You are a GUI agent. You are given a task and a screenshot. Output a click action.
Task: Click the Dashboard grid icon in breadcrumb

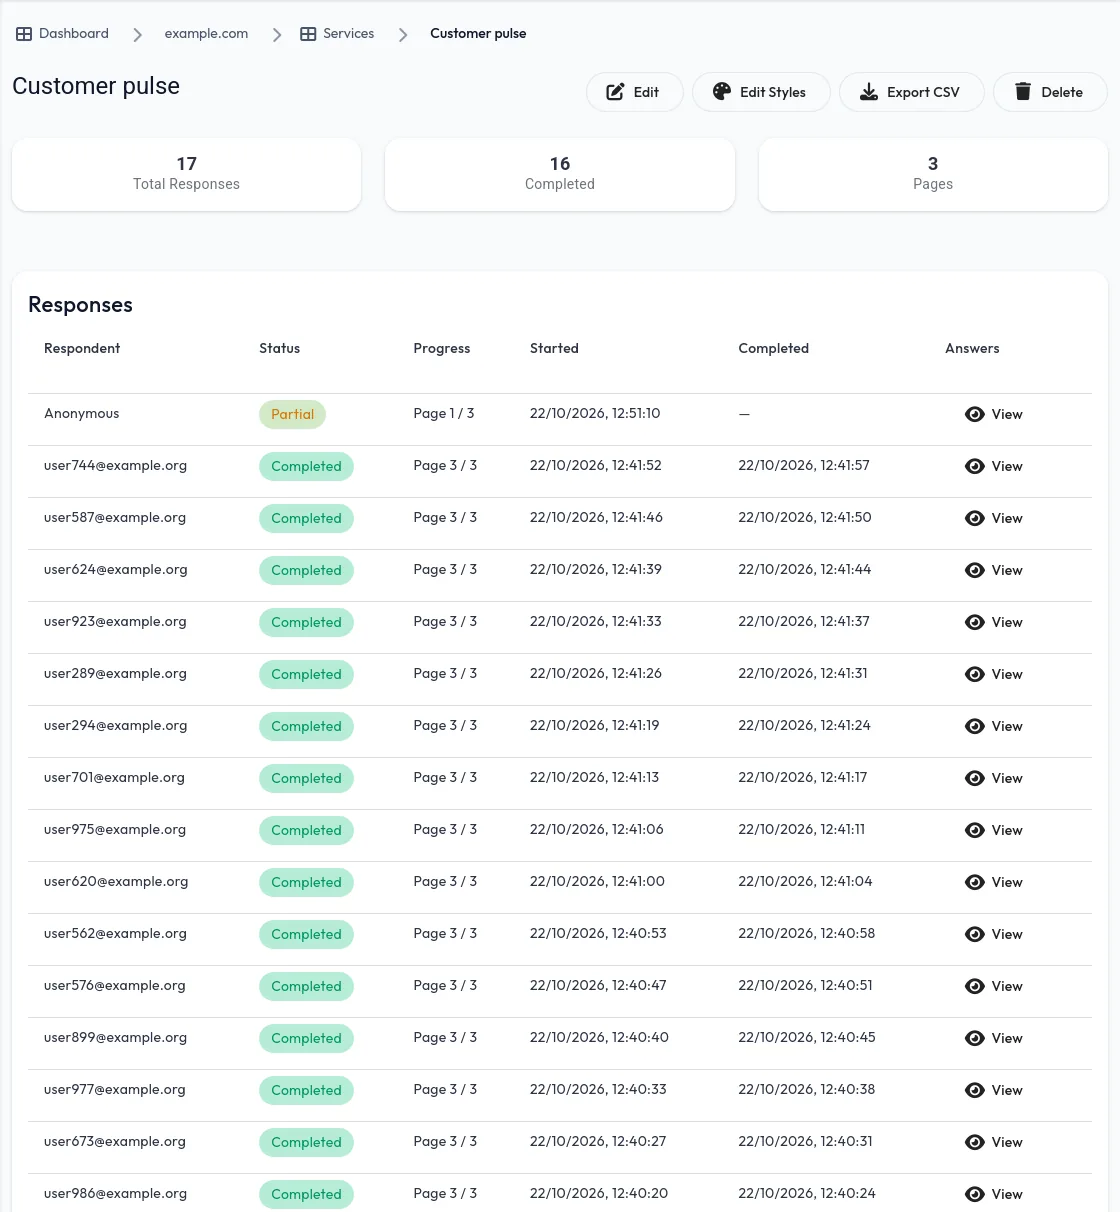24,34
